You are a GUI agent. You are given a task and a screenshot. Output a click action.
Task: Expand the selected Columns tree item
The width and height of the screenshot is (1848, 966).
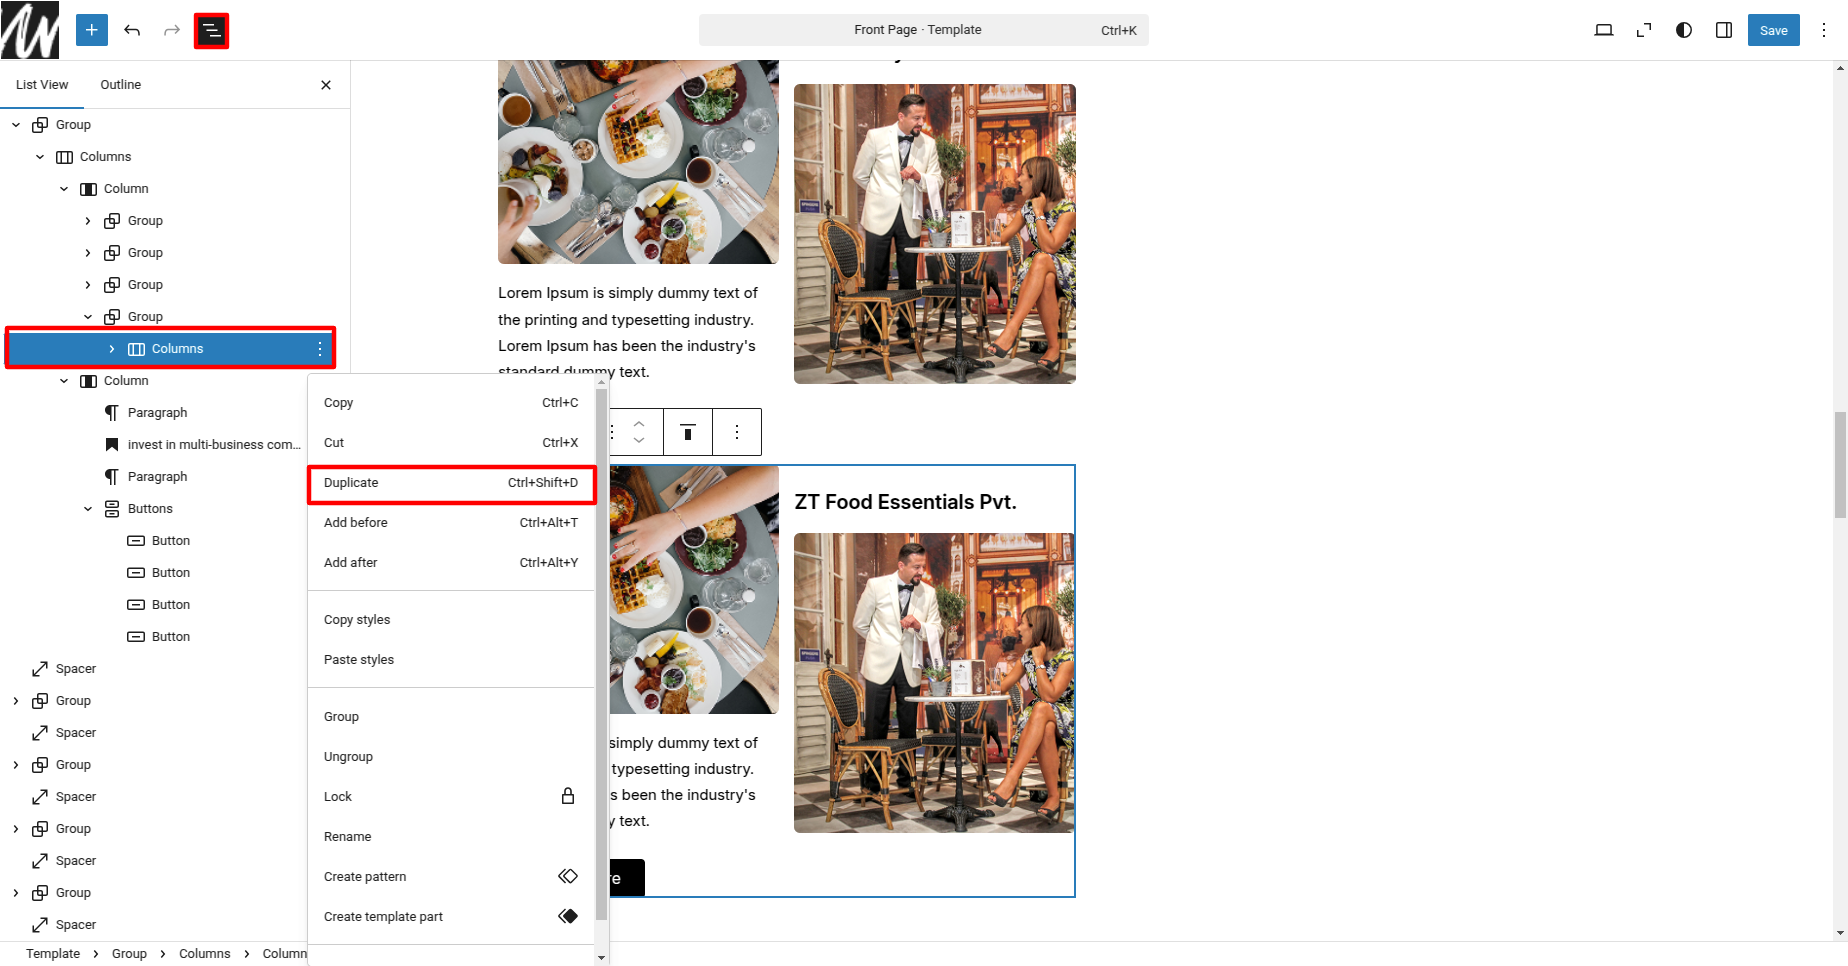[112, 349]
